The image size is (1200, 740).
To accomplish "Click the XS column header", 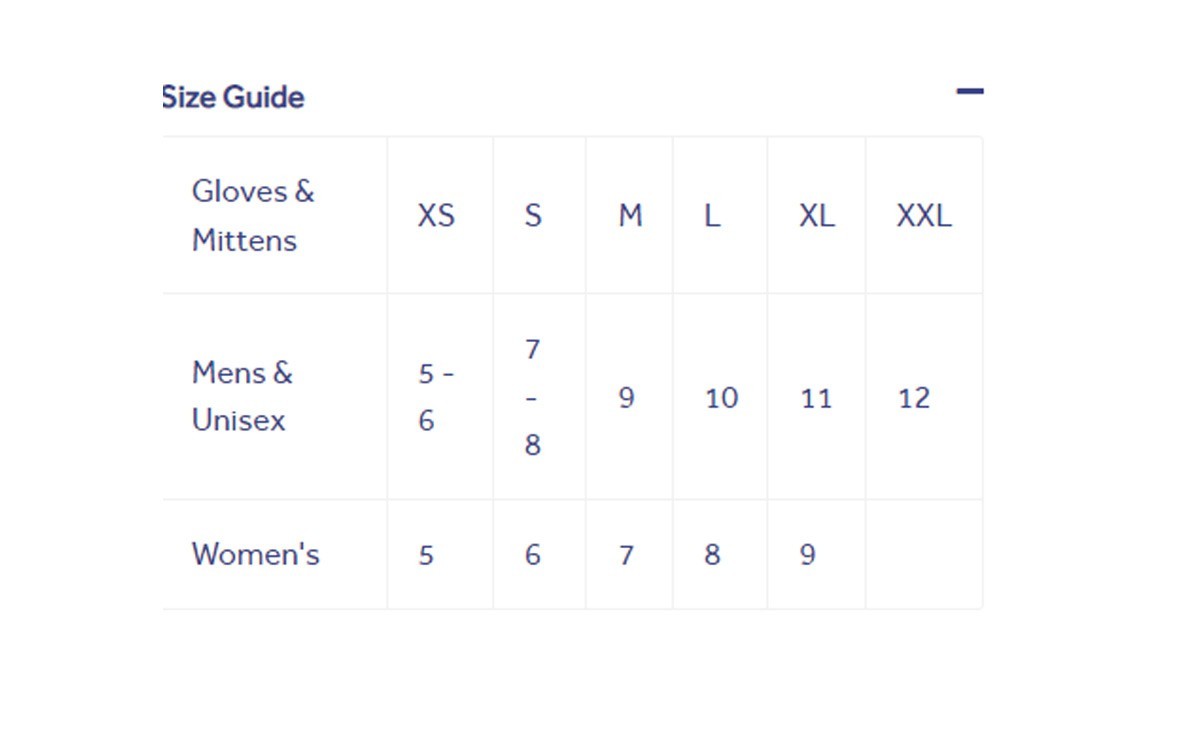I will click(436, 215).
